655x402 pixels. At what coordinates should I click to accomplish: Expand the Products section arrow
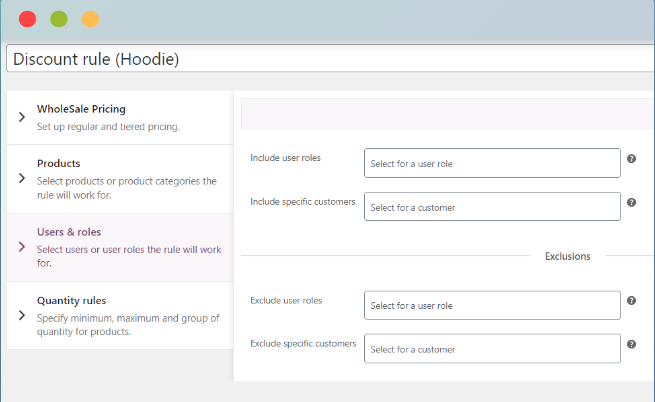pos(22,178)
